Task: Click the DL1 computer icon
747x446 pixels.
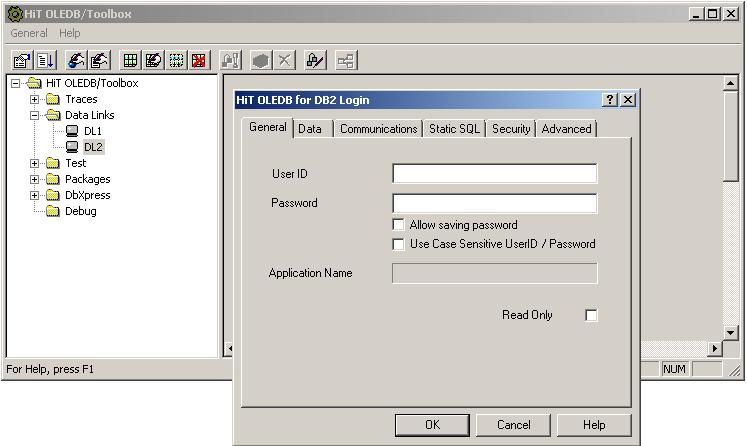Action: pos(72,131)
